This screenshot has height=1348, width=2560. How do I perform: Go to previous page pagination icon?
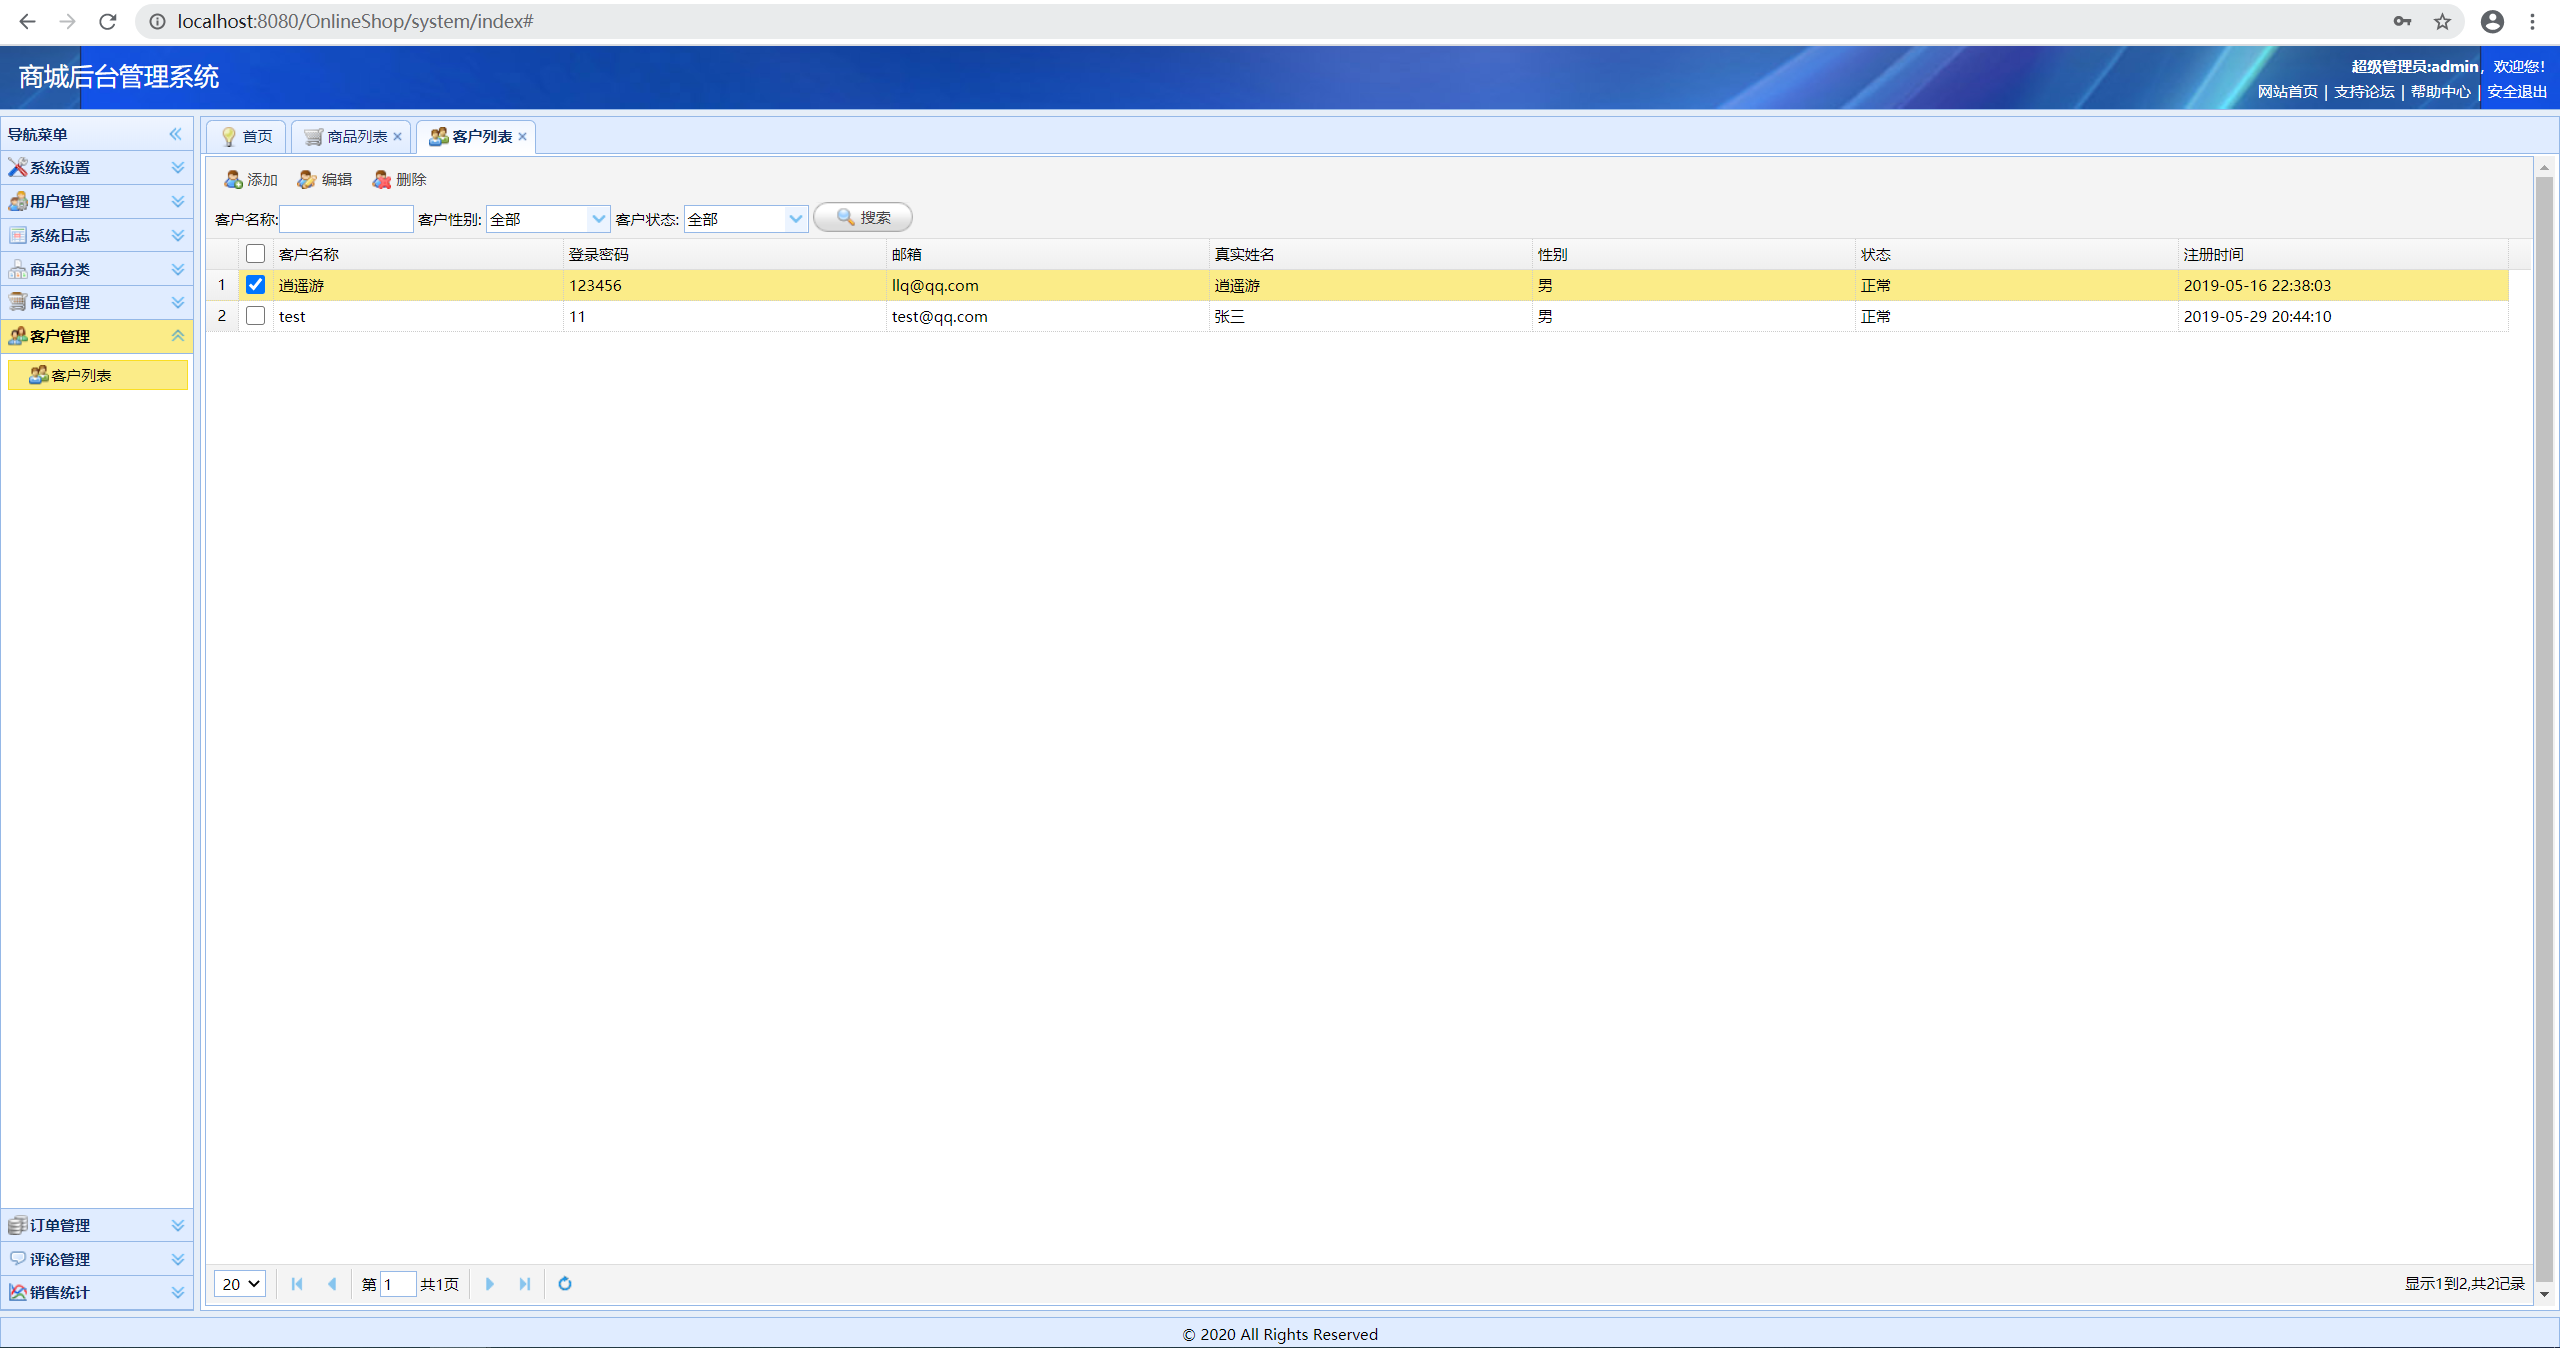pyautogui.click(x=332, y=1284)
